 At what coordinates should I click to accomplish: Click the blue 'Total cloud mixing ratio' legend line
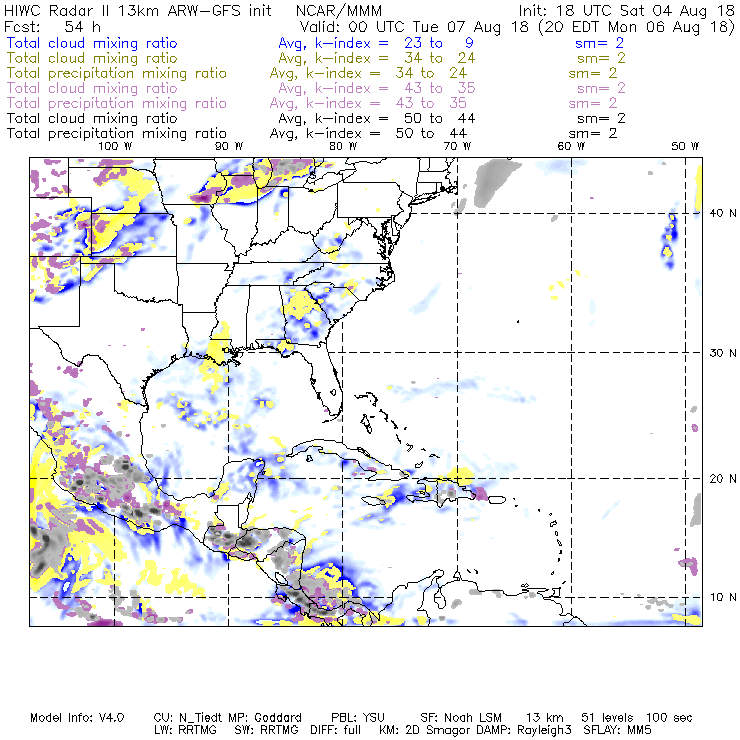(x=92, y=43)
